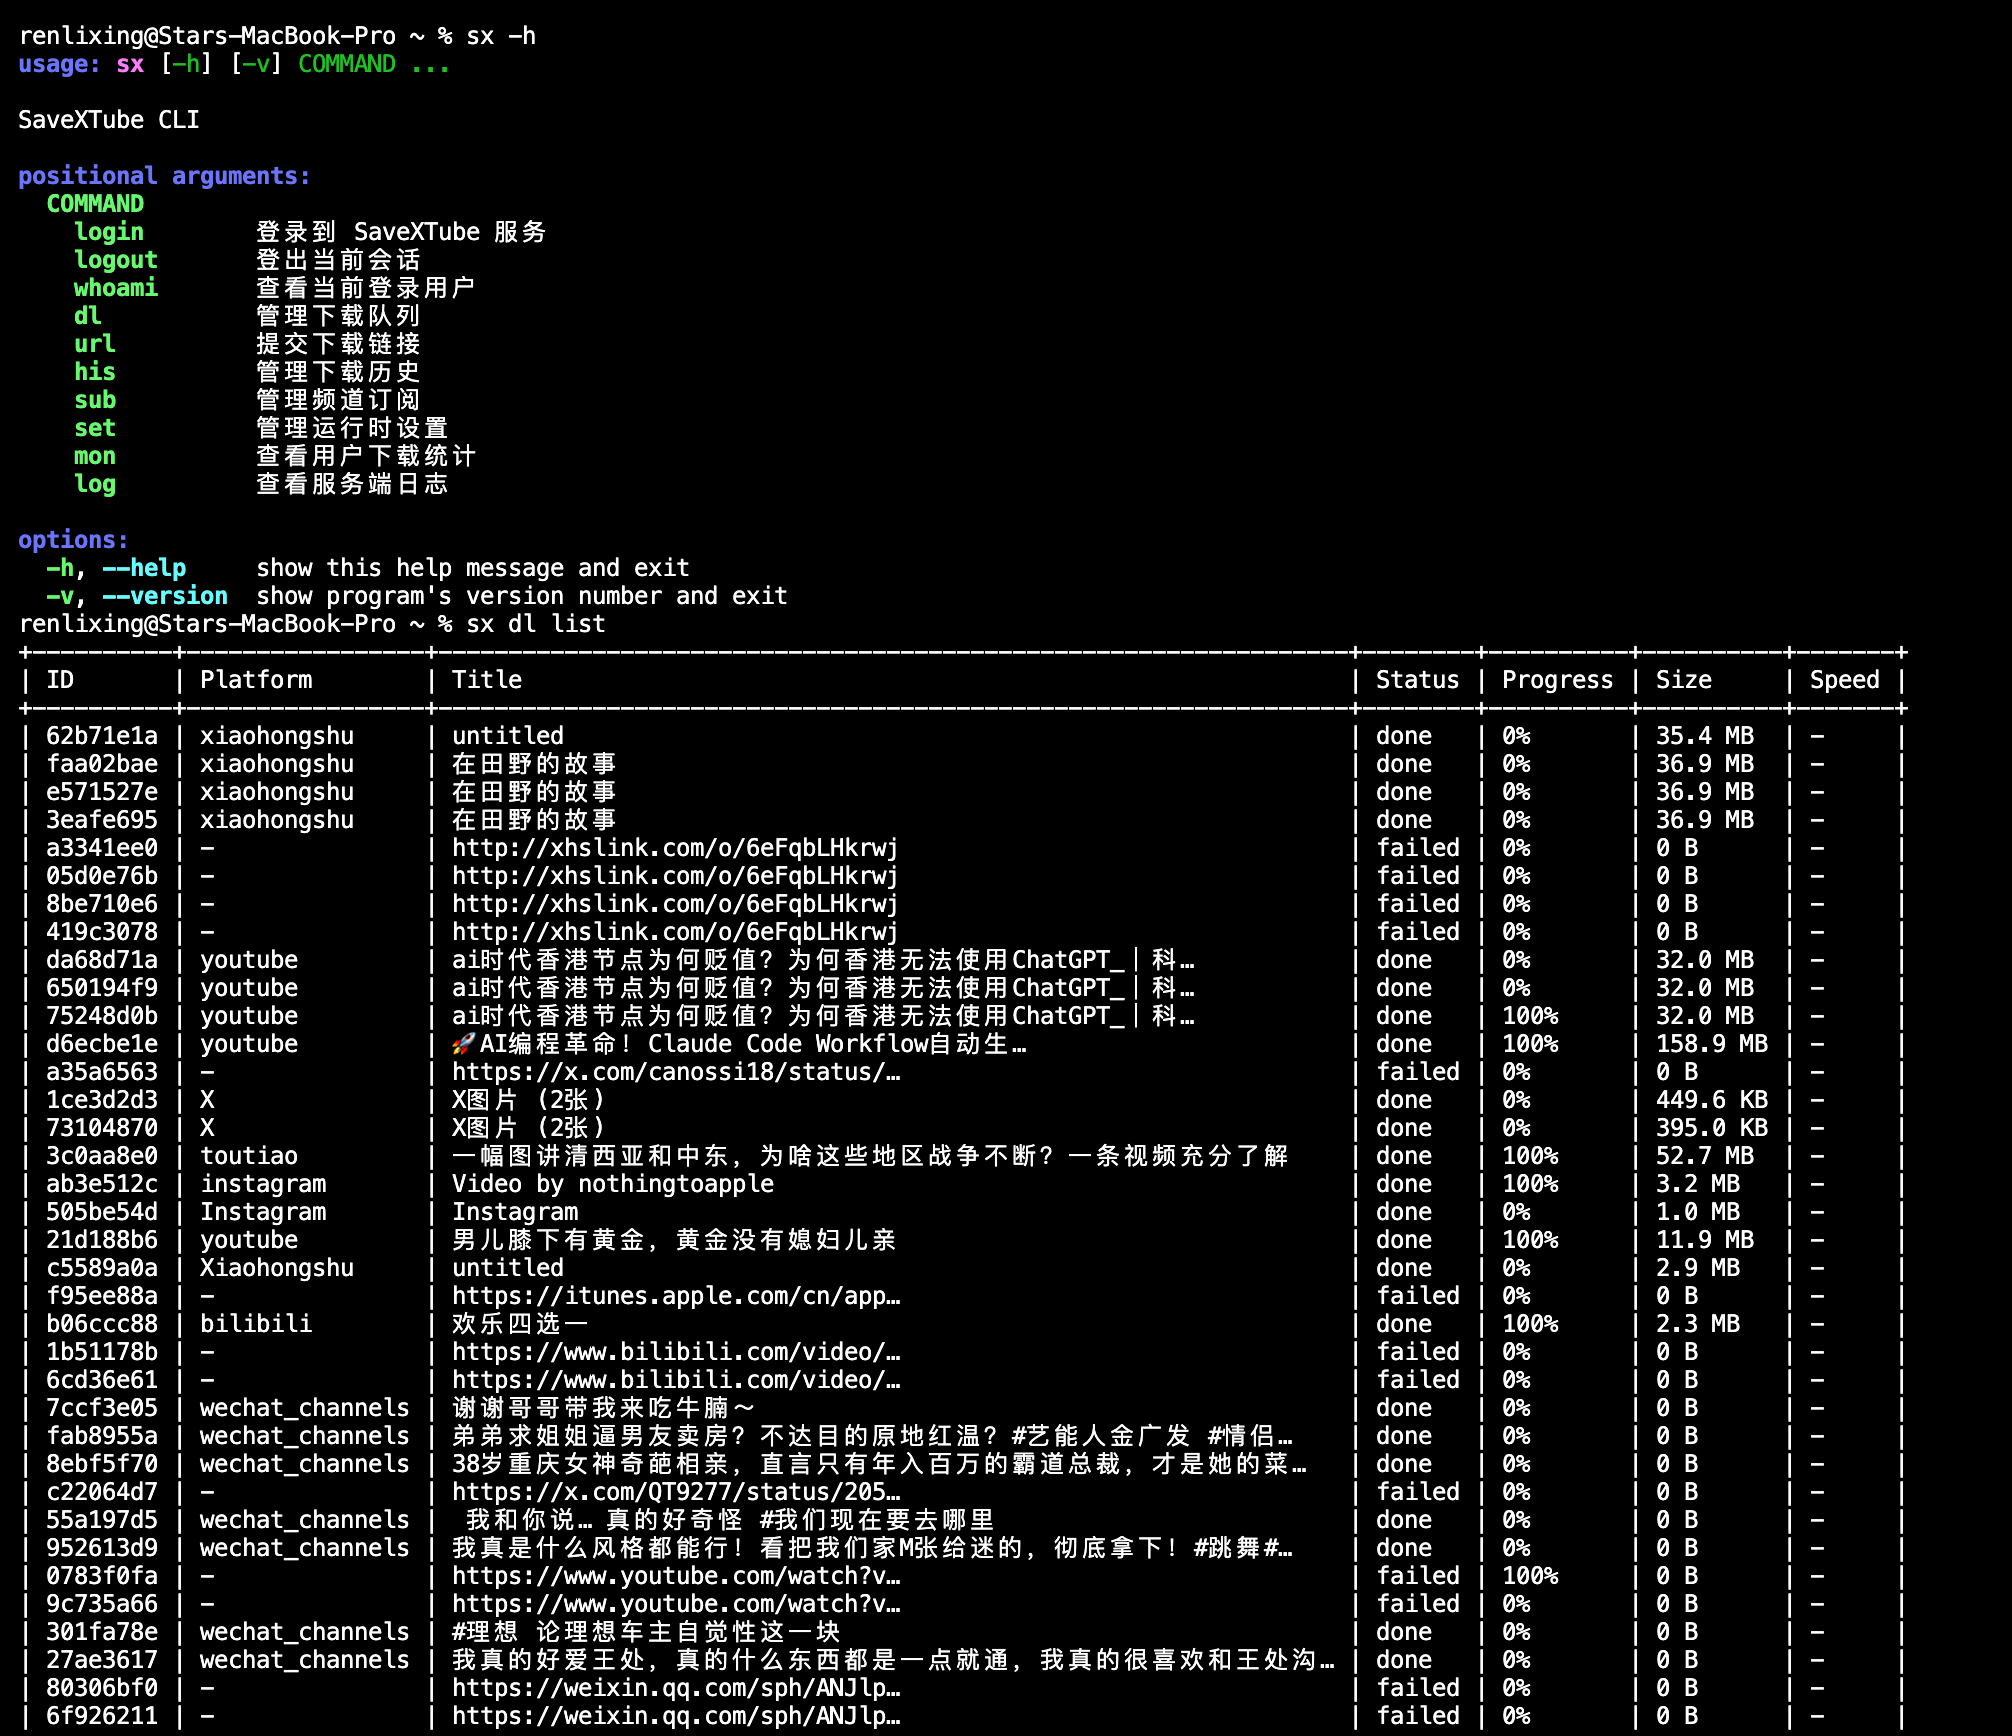
Task: Click the 'bilibili' platform cell
Action: click(256, 1324)
